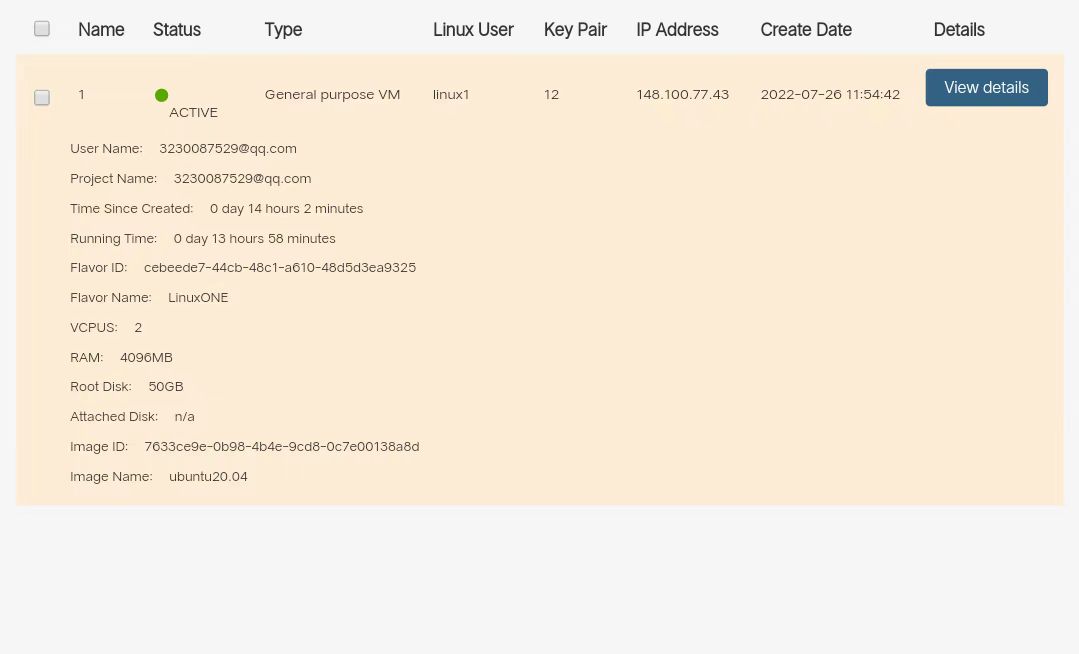Click the Image ID value 7633ce9e

coord(281,446)
